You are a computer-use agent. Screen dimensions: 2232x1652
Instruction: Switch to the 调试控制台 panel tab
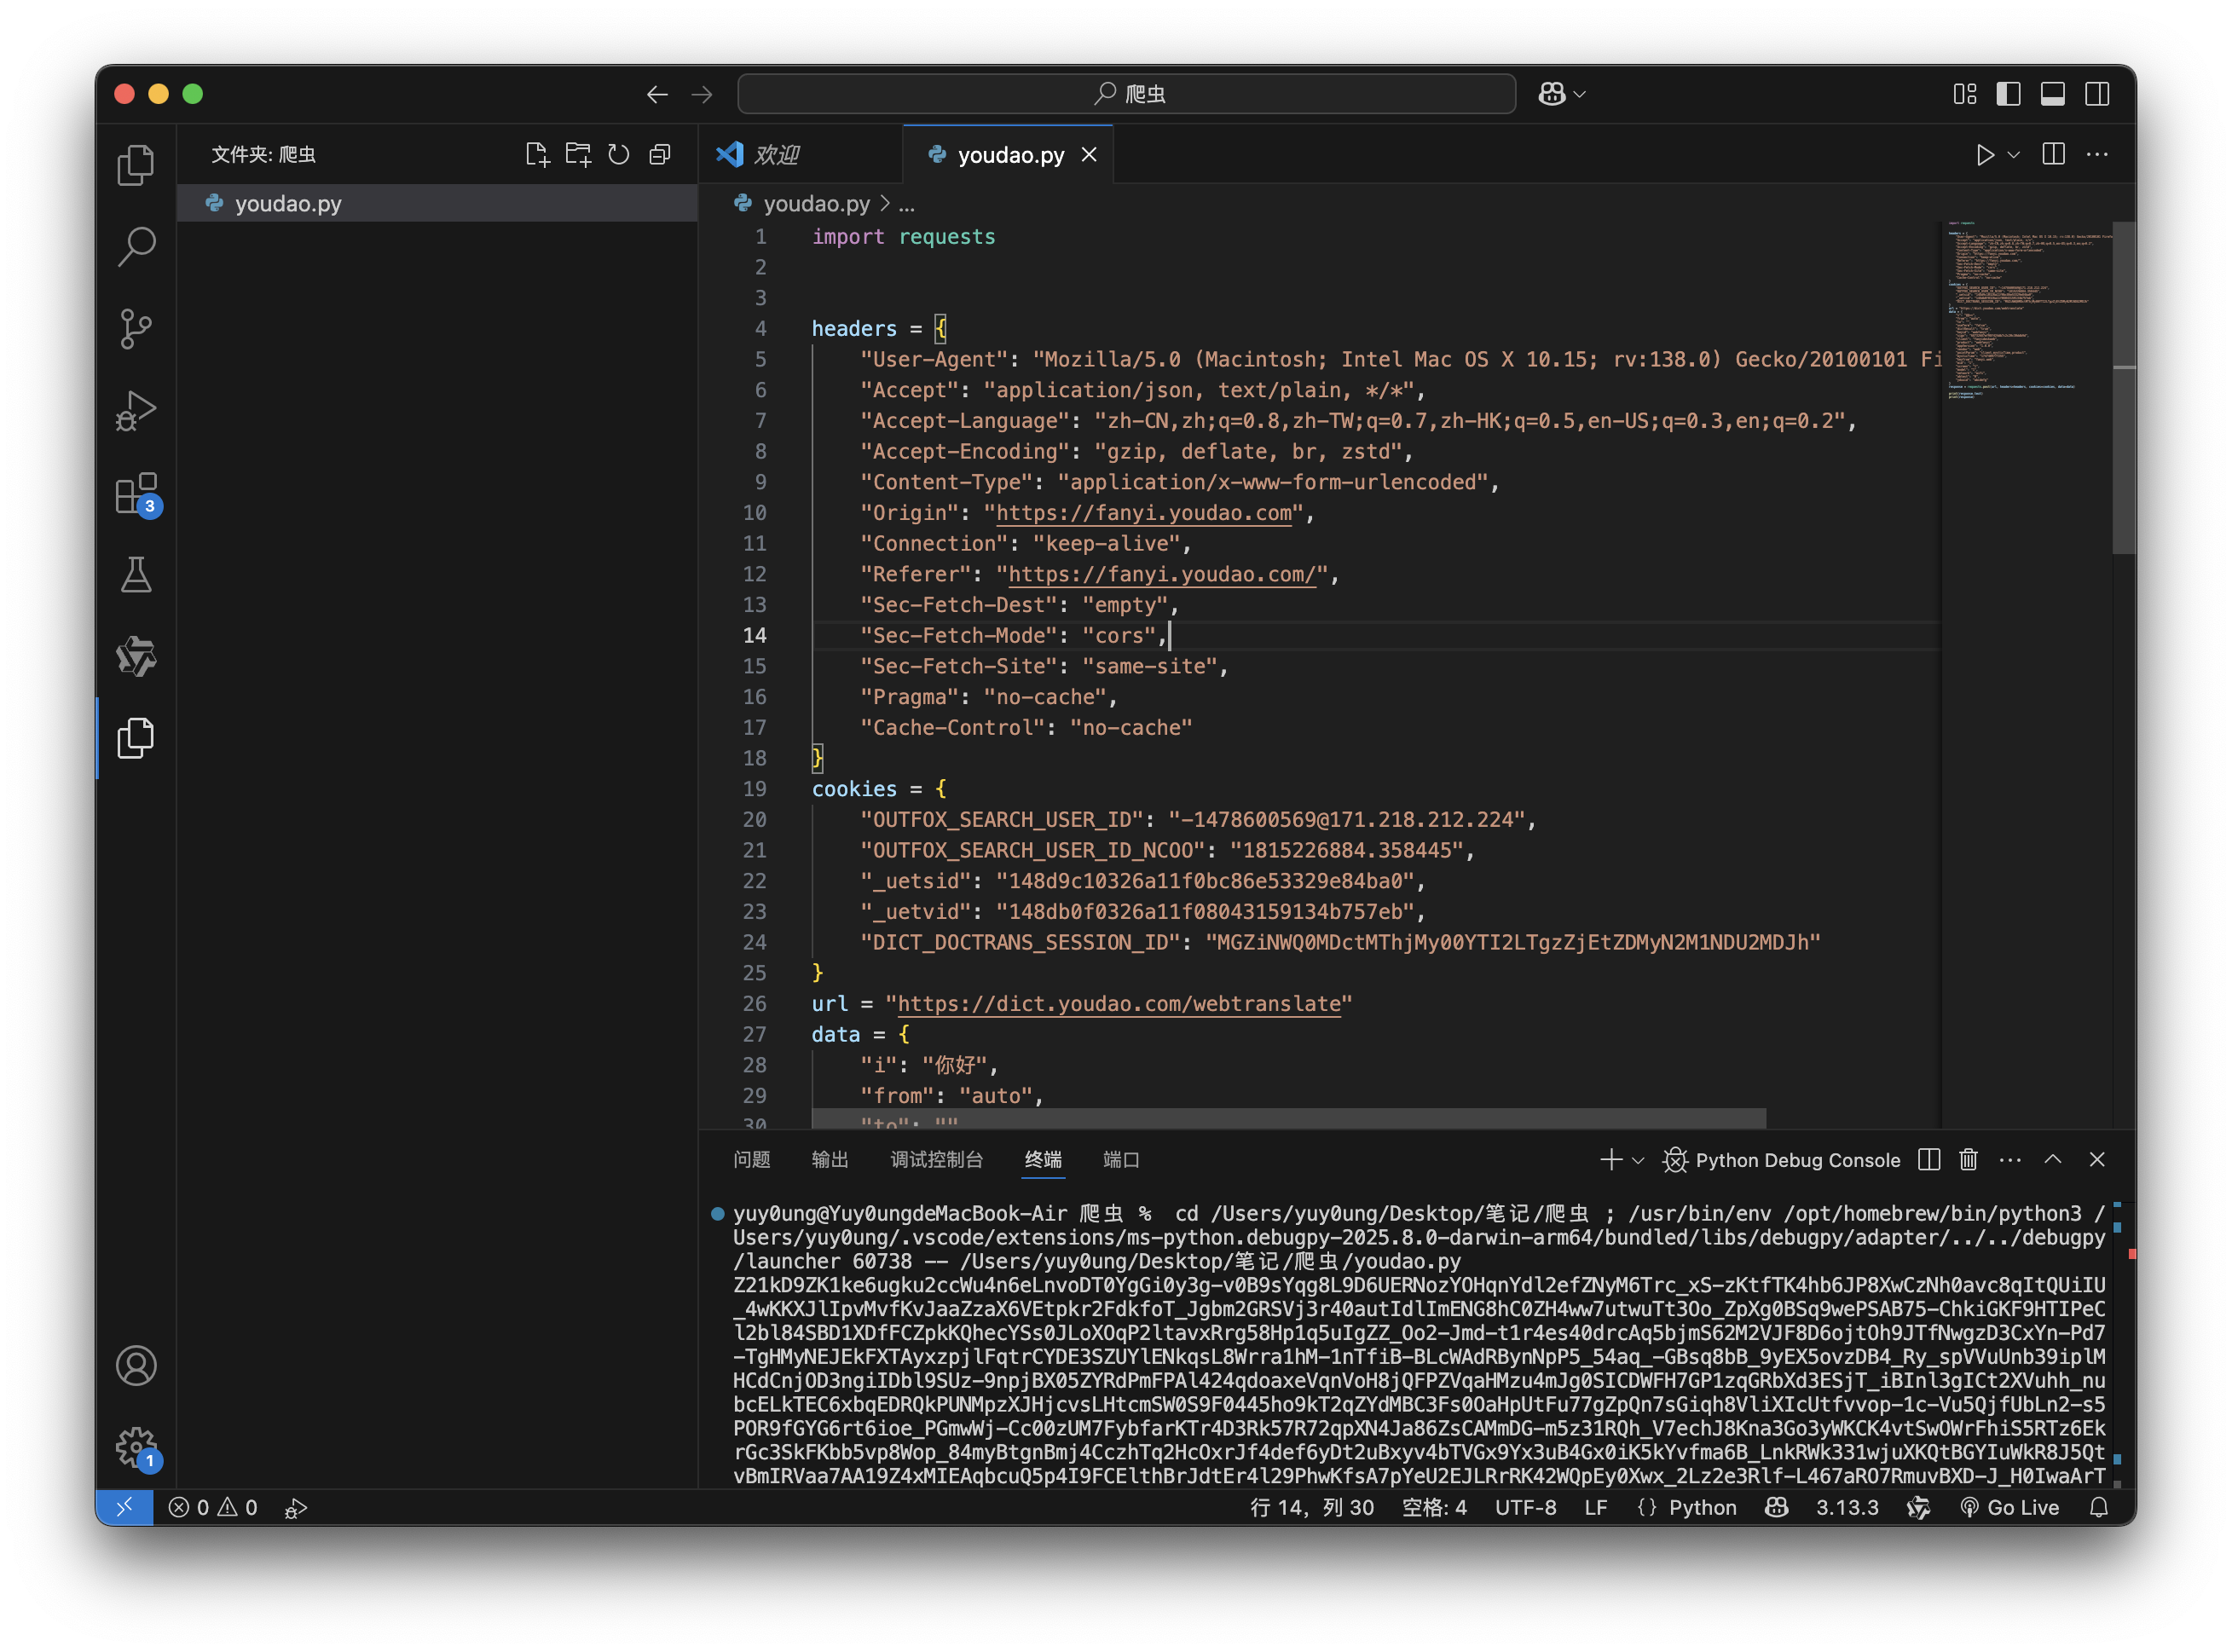click(x=936, y=1159)
